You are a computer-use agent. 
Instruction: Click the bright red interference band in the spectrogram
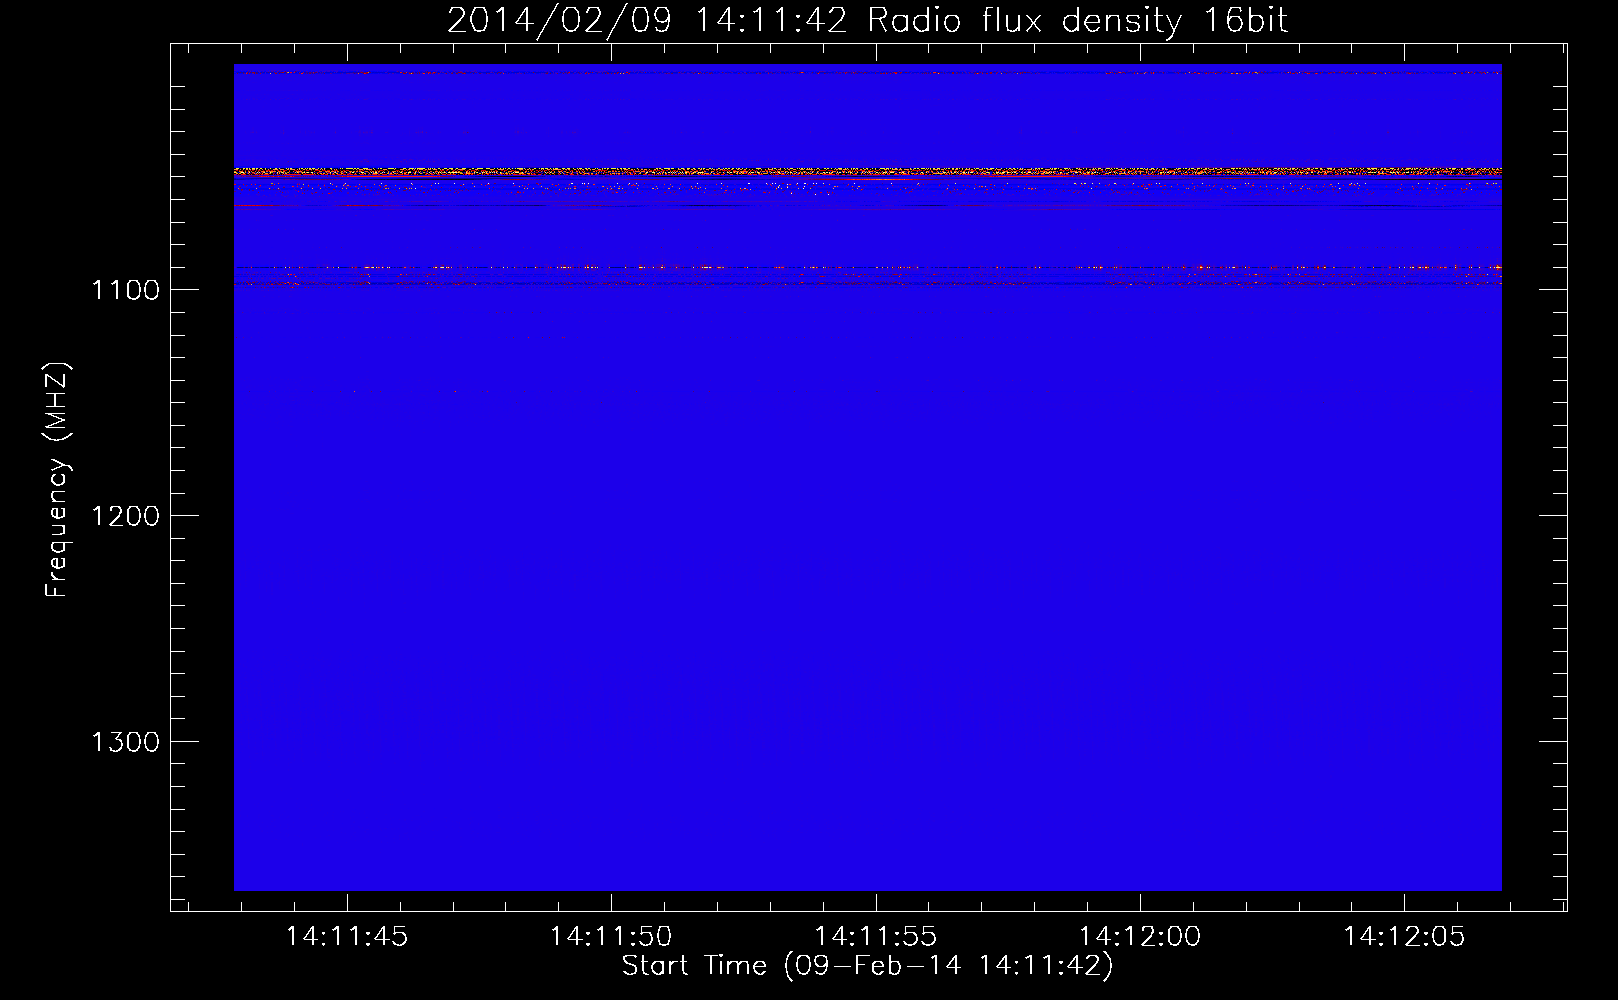pos(867,173)
